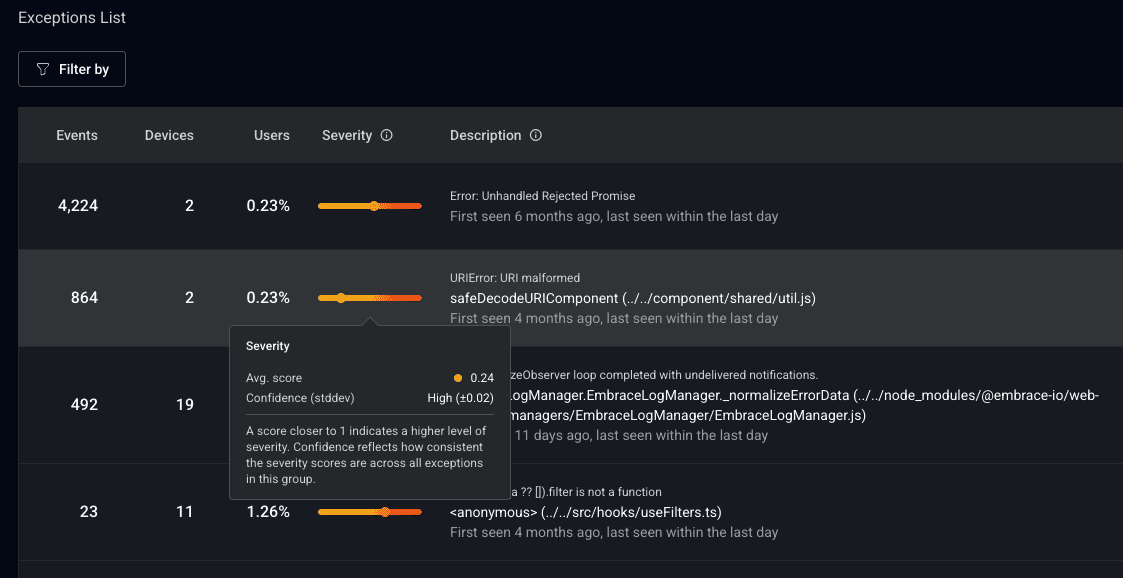Screen dimensions: 1123x578
Task: Open the anonymous useFilters.ts exception
Action: tap(585, 513)
